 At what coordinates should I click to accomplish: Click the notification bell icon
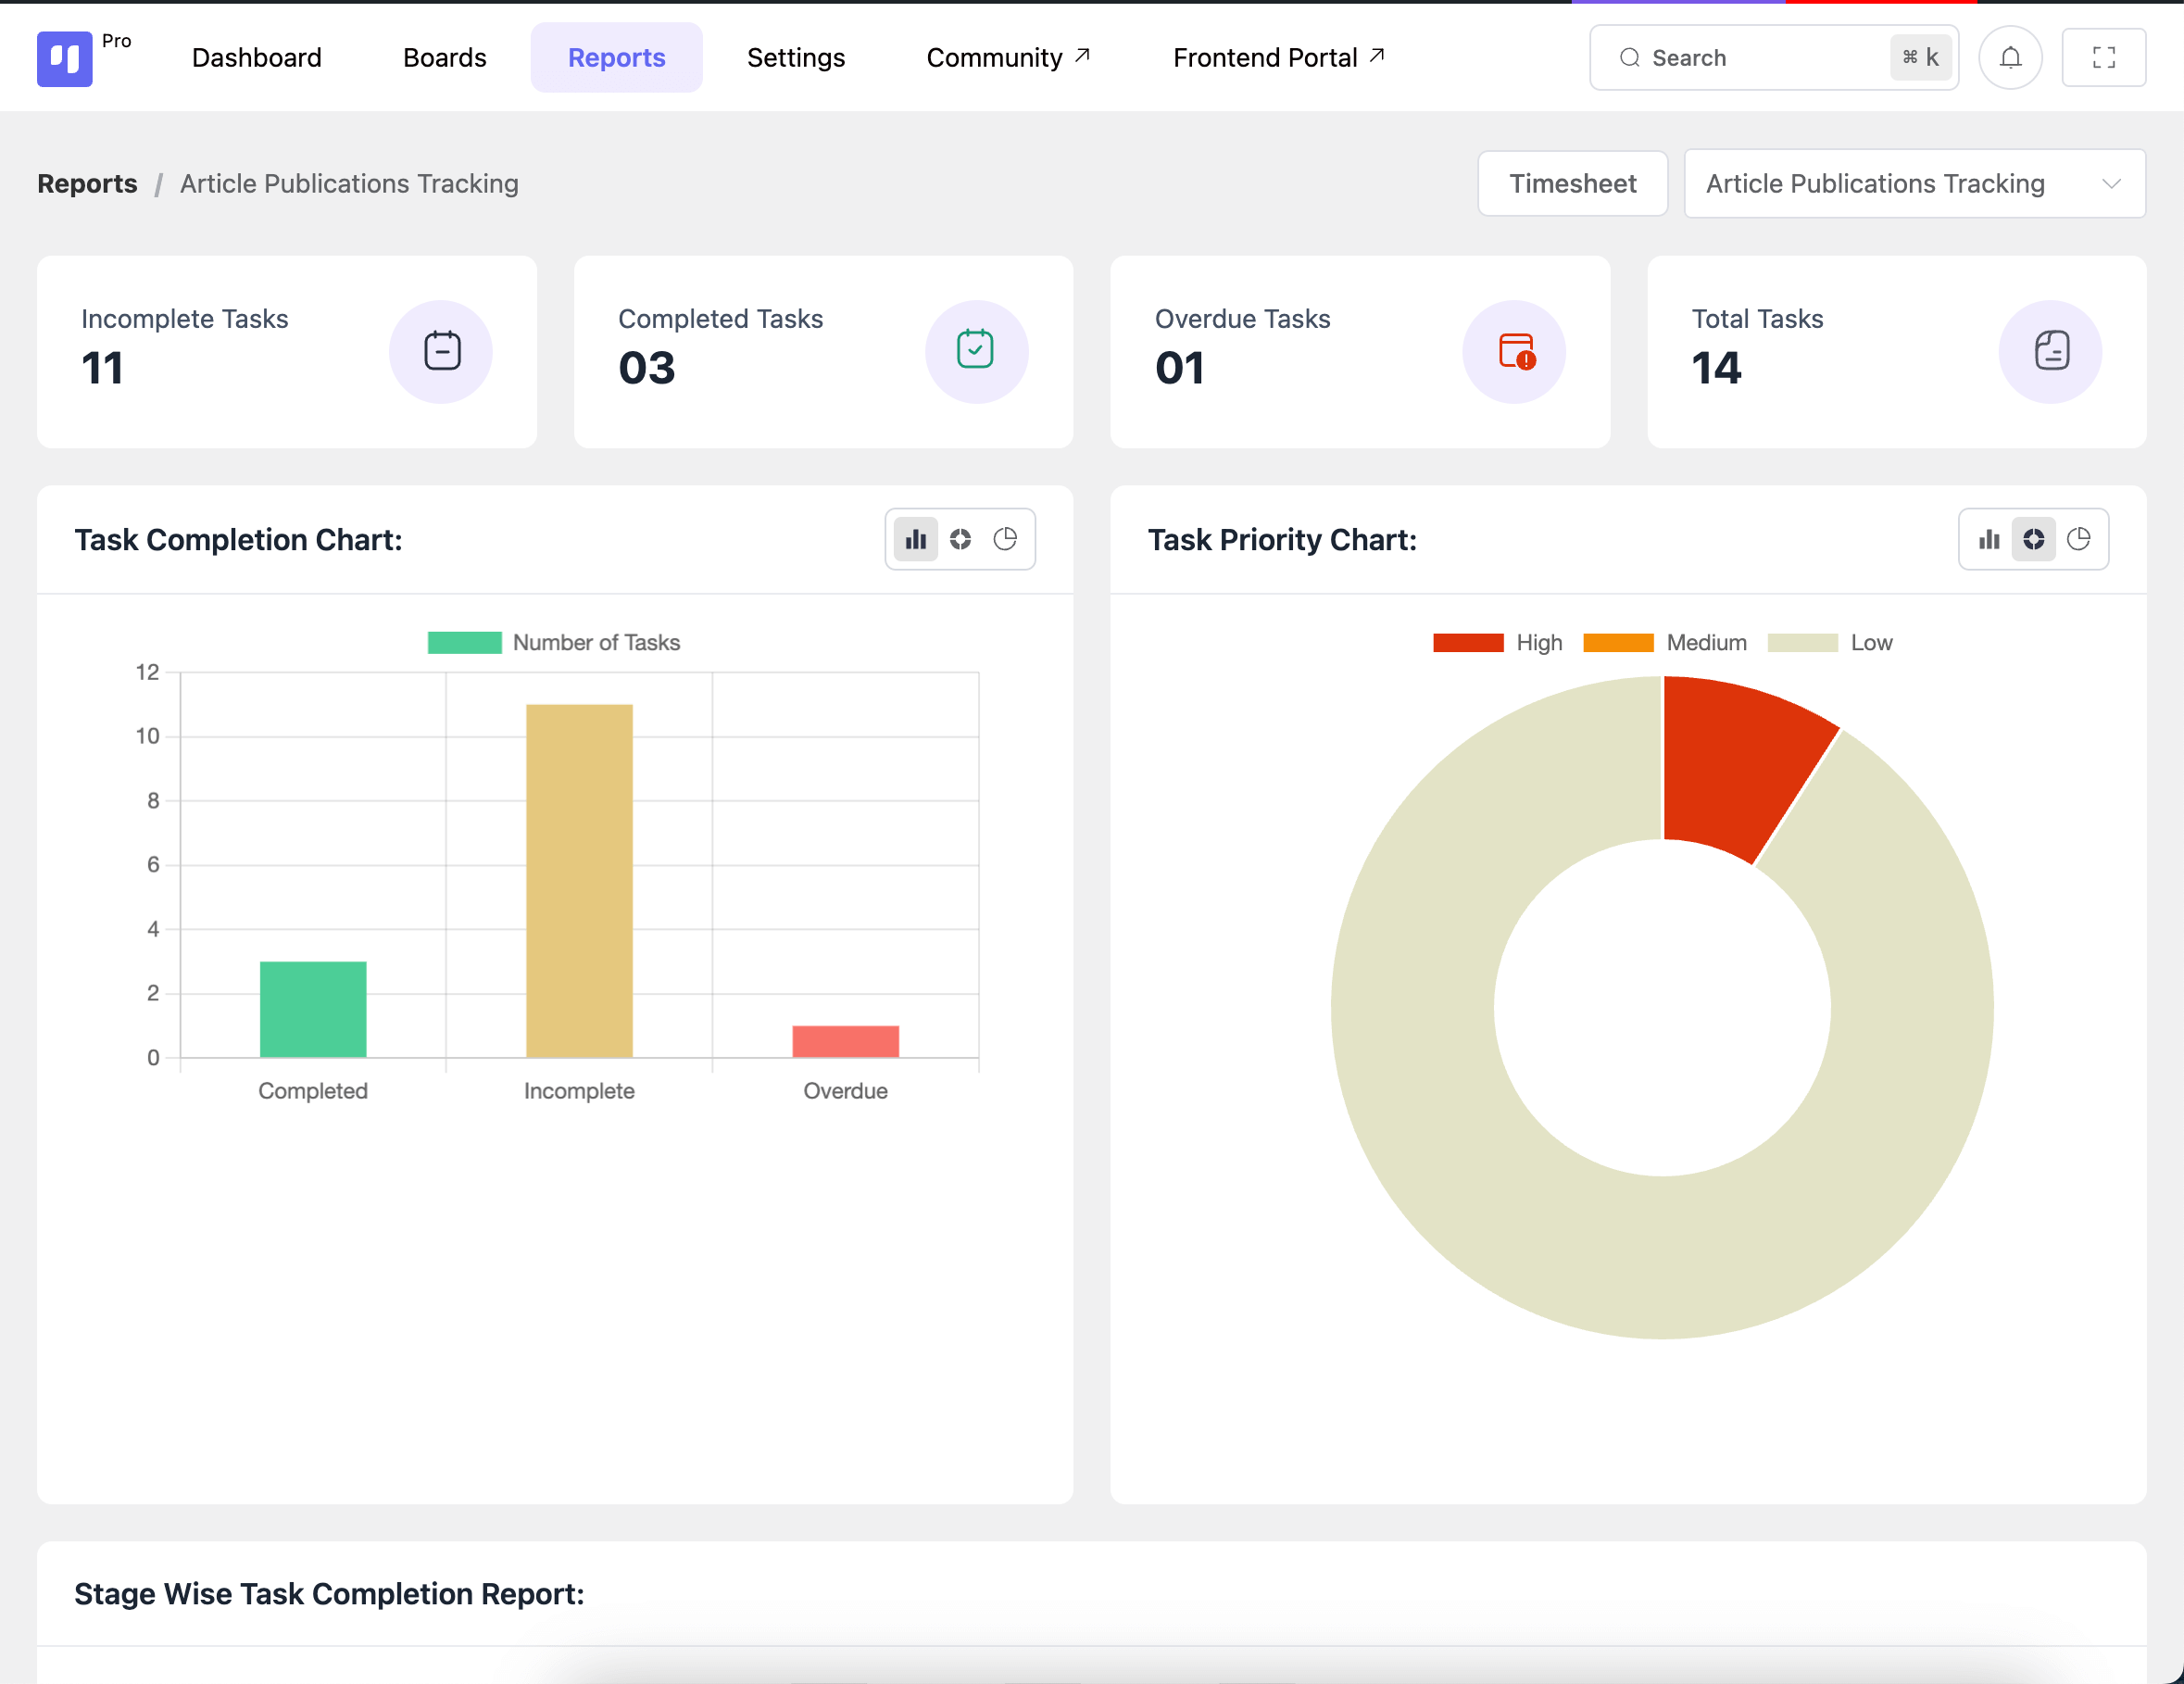(x=2010, y=58)
